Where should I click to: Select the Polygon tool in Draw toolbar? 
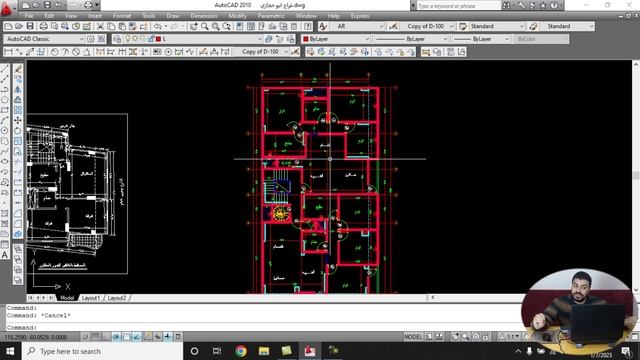5,100
